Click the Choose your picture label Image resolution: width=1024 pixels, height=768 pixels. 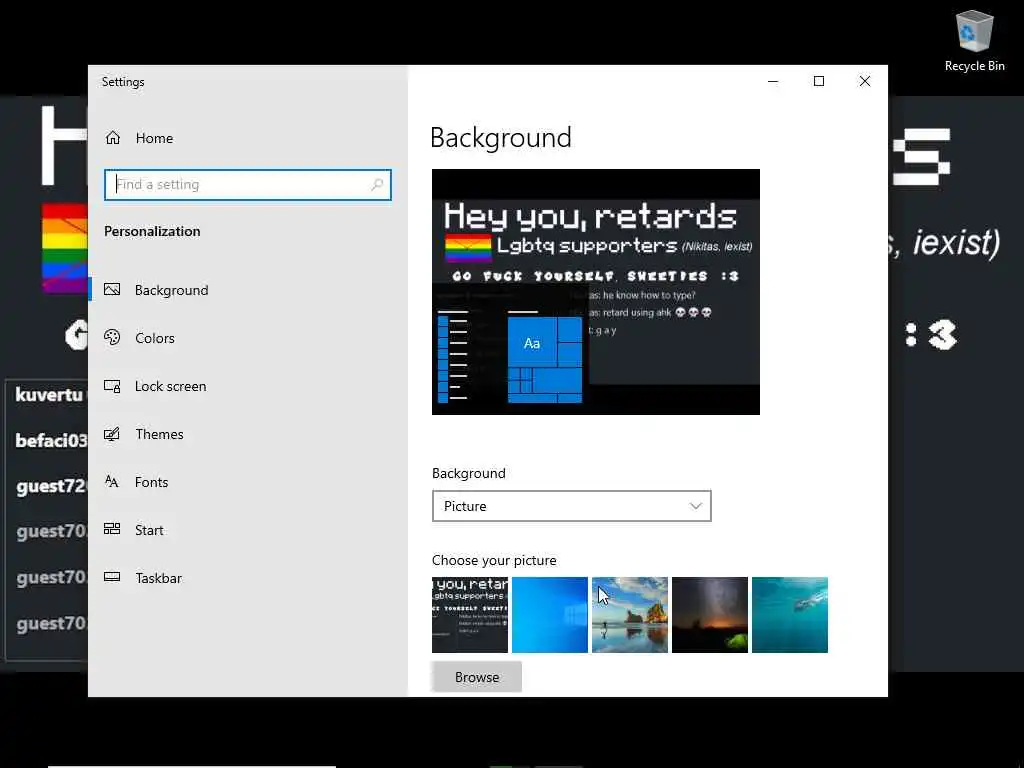pos(494,560)
